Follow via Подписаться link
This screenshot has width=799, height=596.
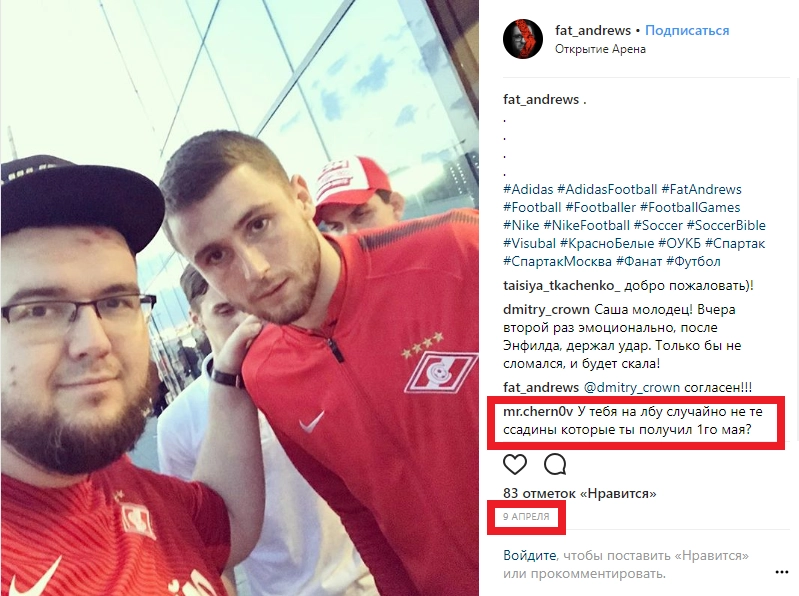(687, 31)
